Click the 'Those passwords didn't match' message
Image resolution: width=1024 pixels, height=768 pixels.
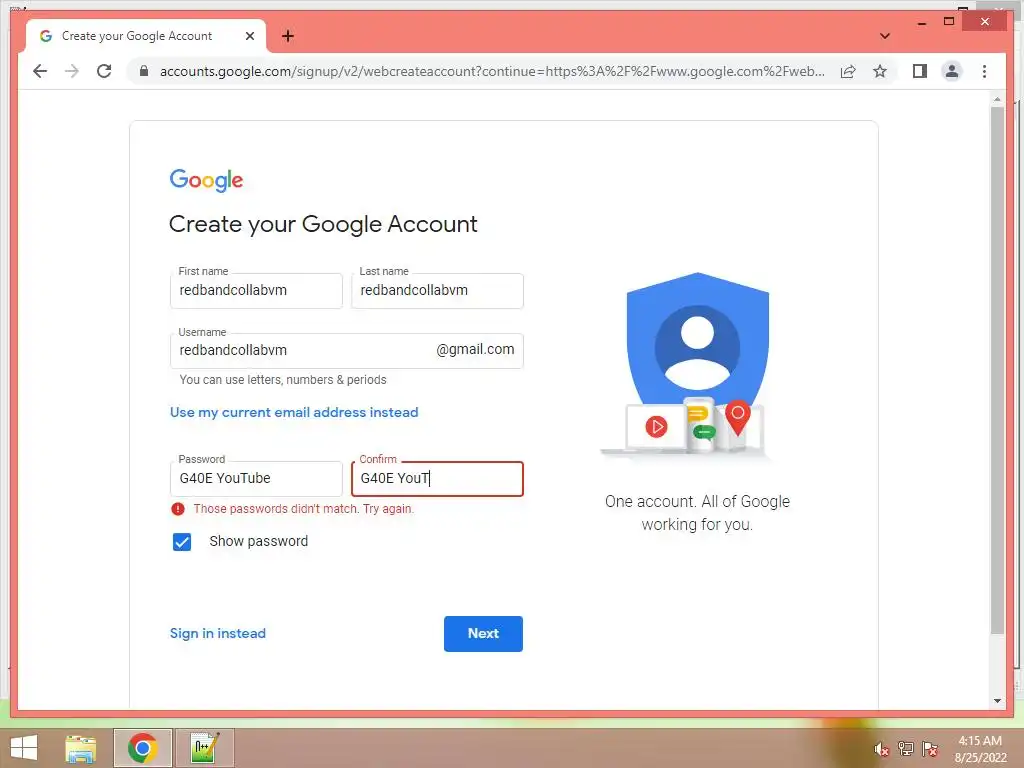(304, 509)
